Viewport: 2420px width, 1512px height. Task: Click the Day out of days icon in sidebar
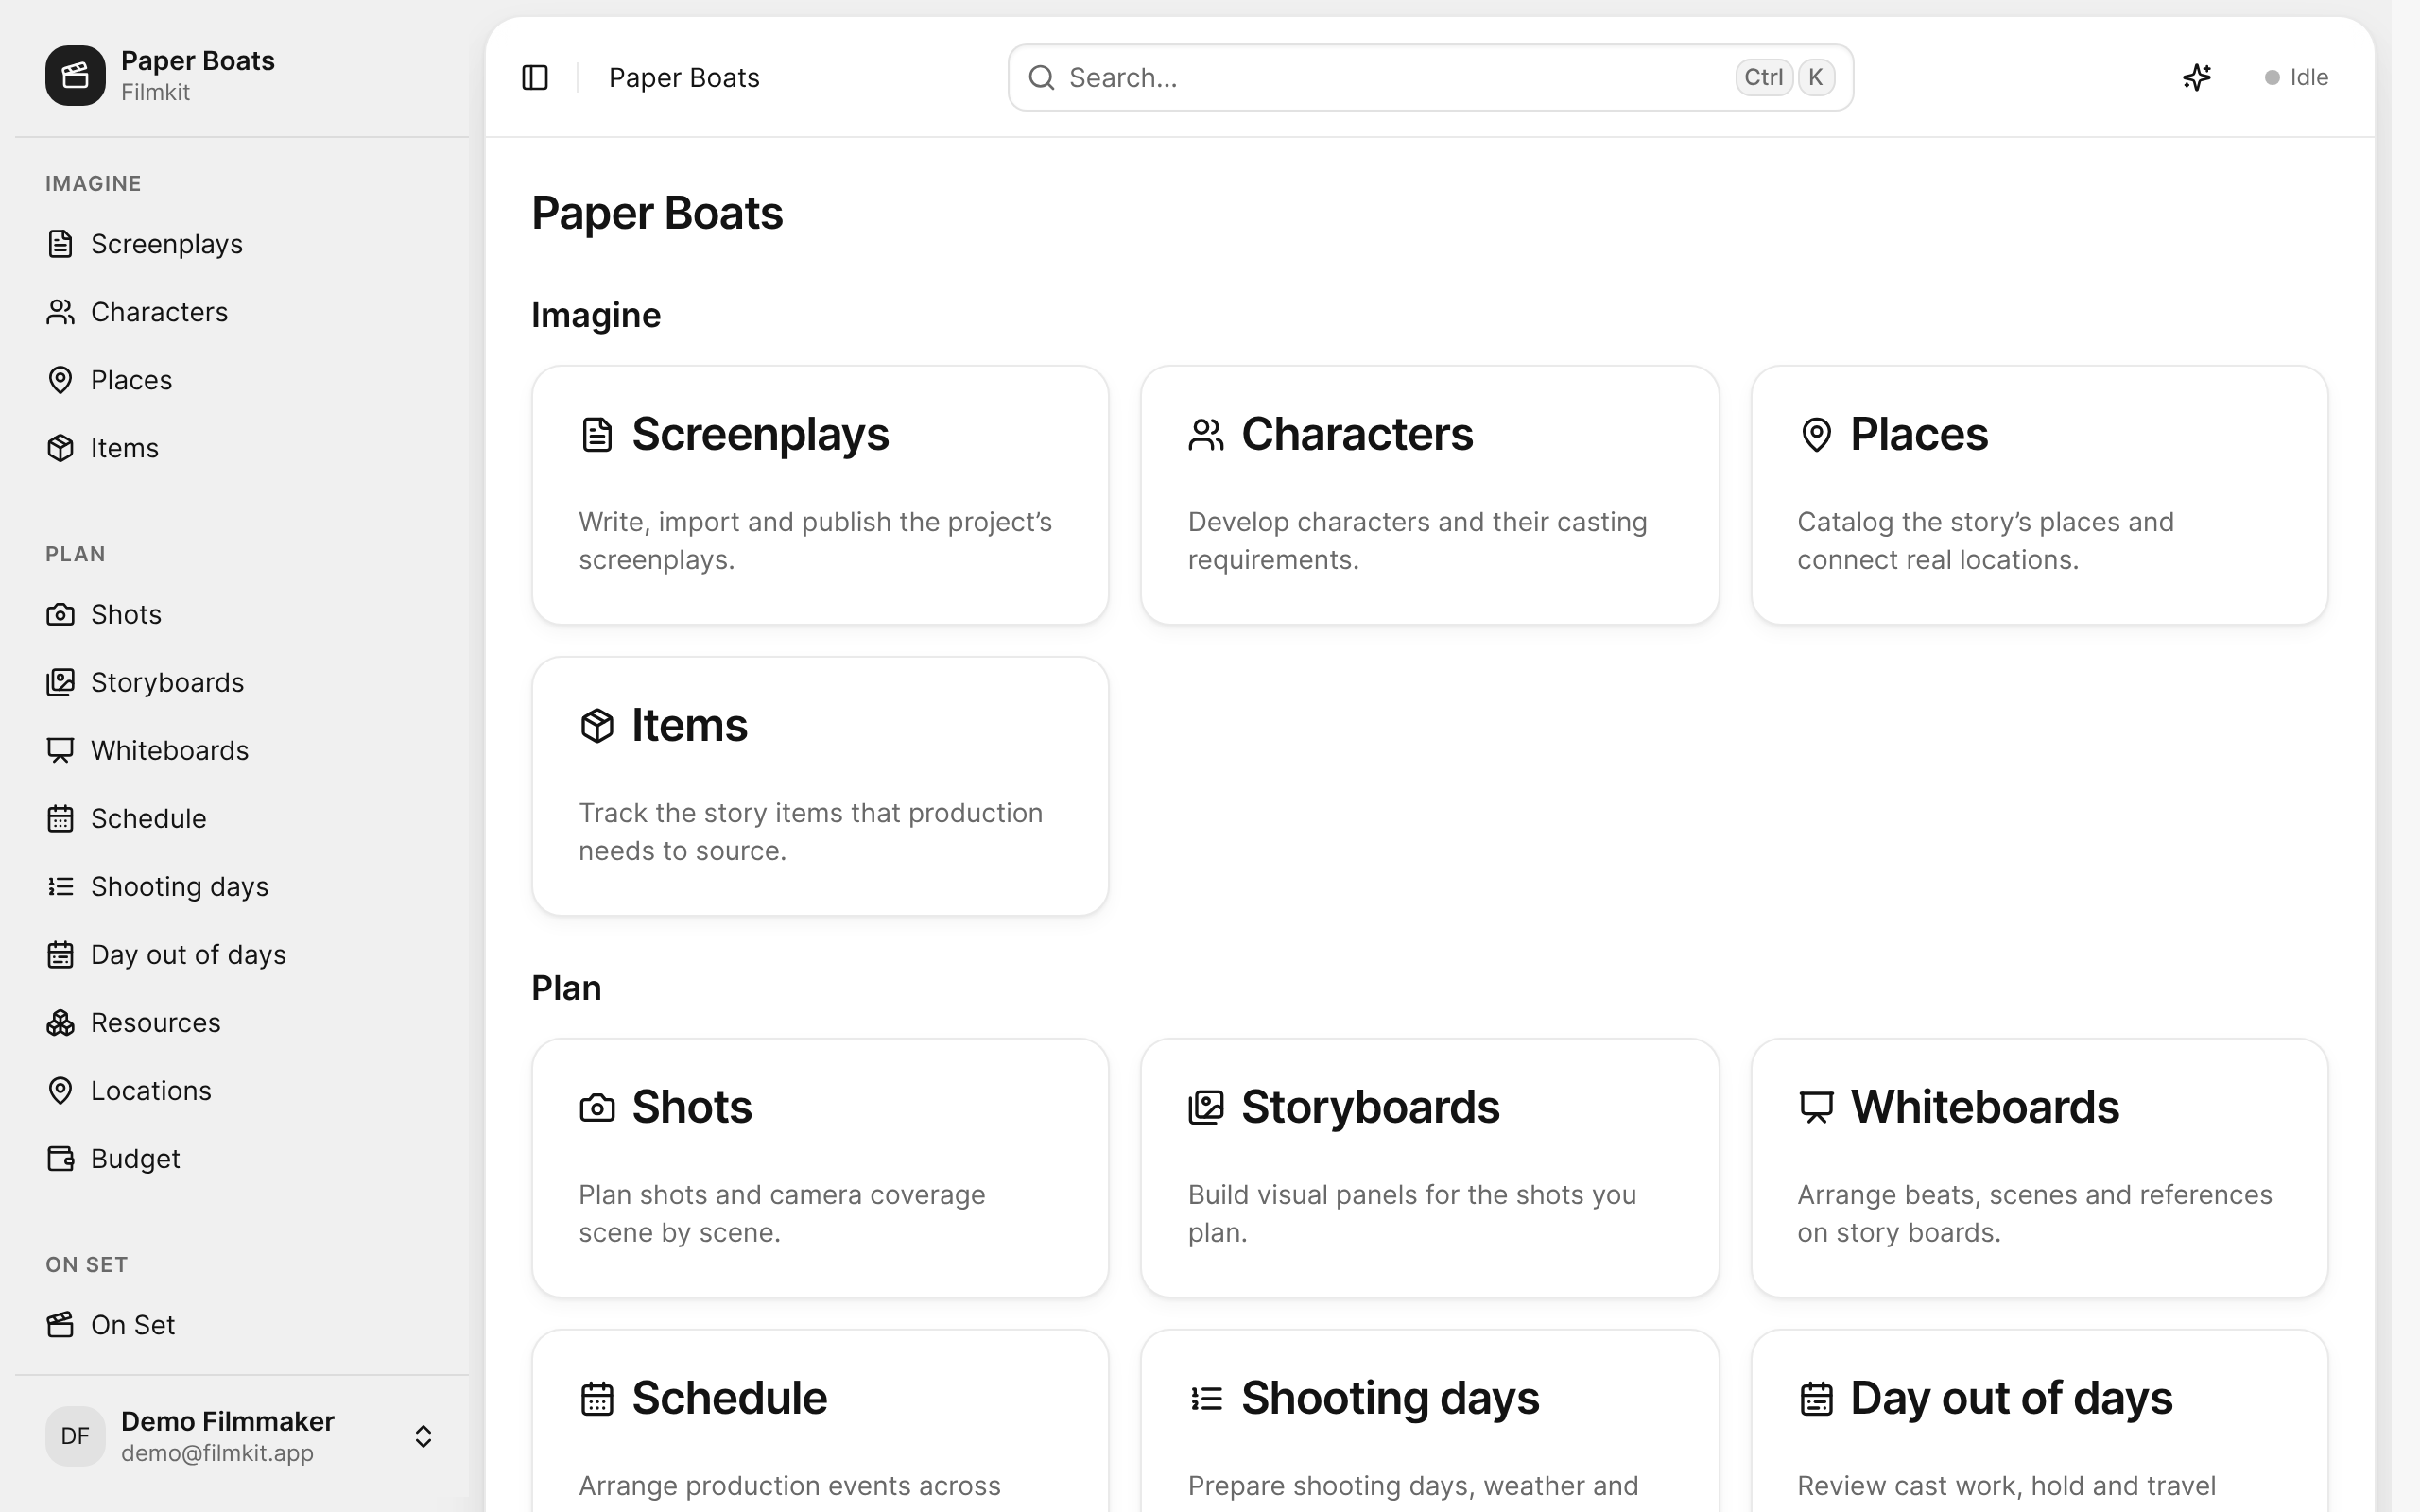tap(60, 954)
